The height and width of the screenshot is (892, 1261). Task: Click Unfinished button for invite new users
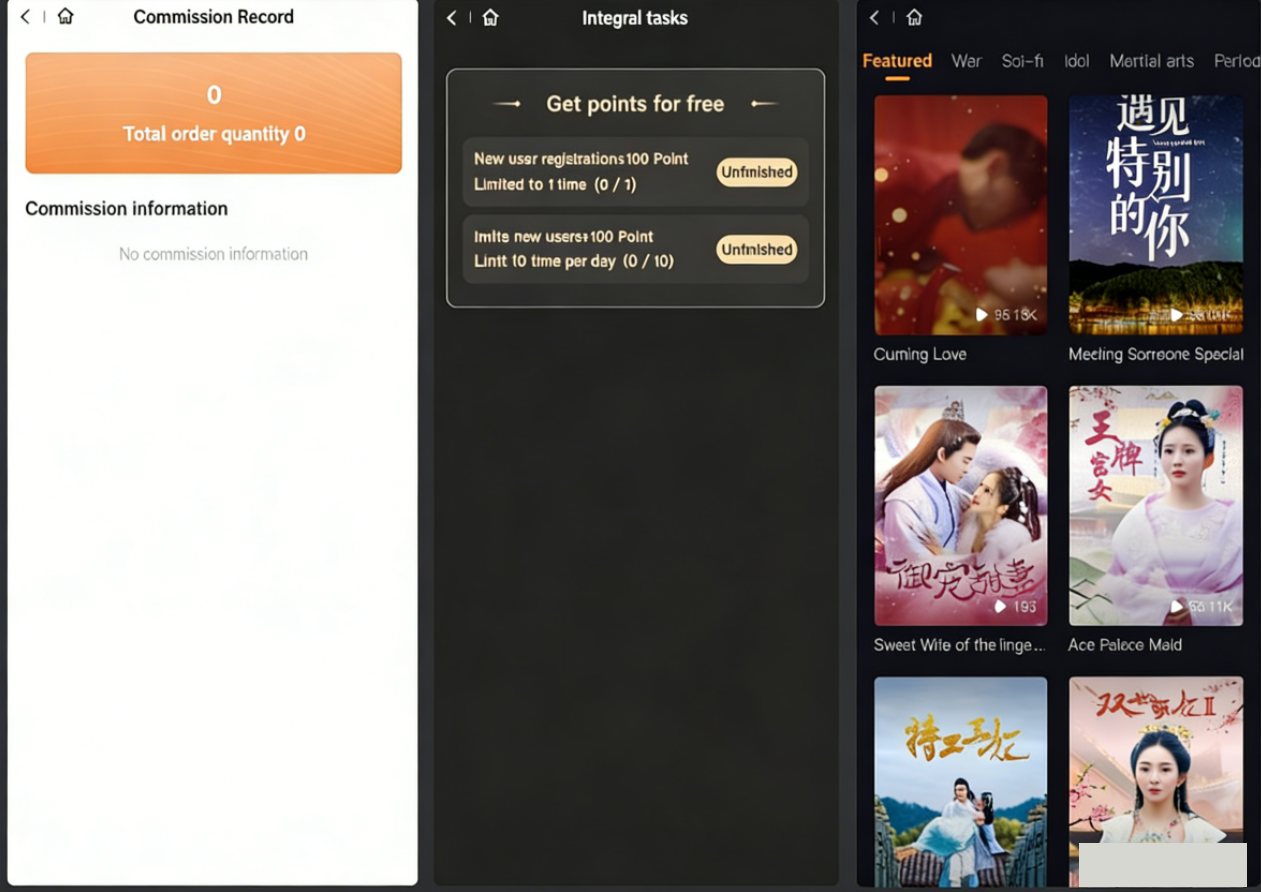[x=757, y=250]
